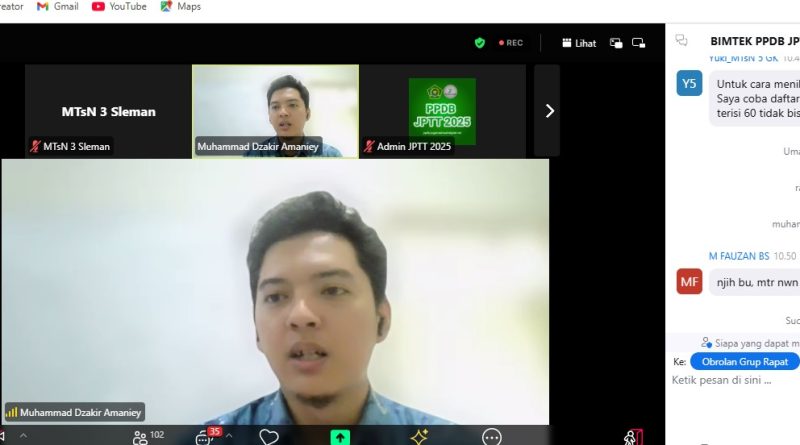
Task: Select the MTsN 3 Sleman video tile
Action: [106, 111]
